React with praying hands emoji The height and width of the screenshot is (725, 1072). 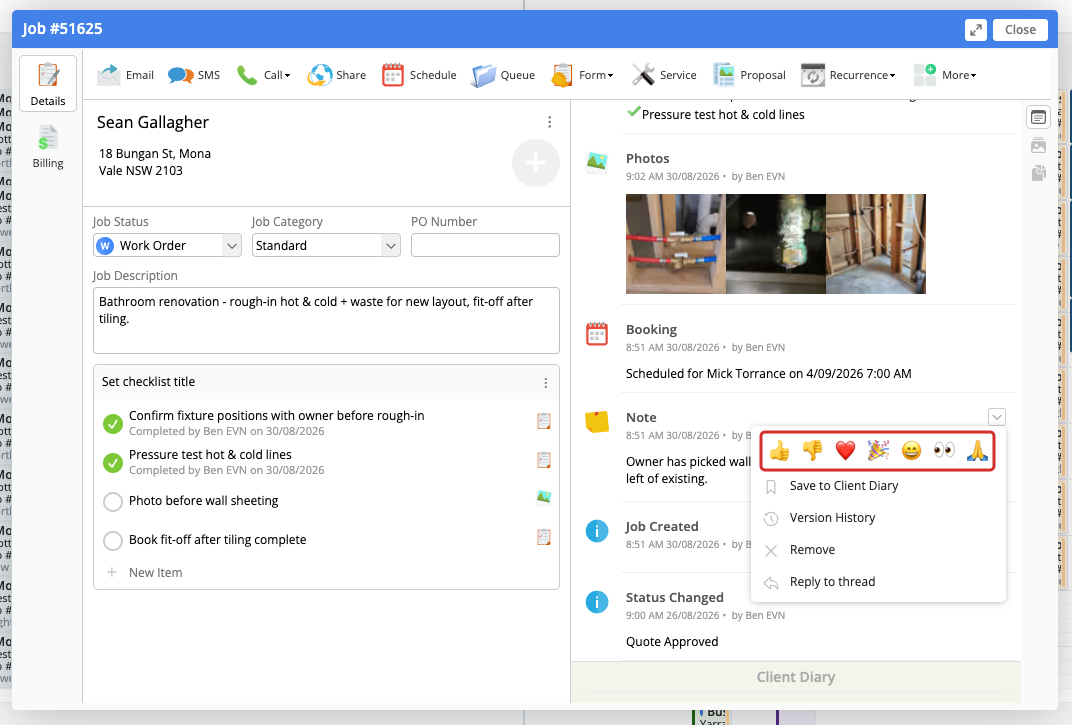point(977,451)
